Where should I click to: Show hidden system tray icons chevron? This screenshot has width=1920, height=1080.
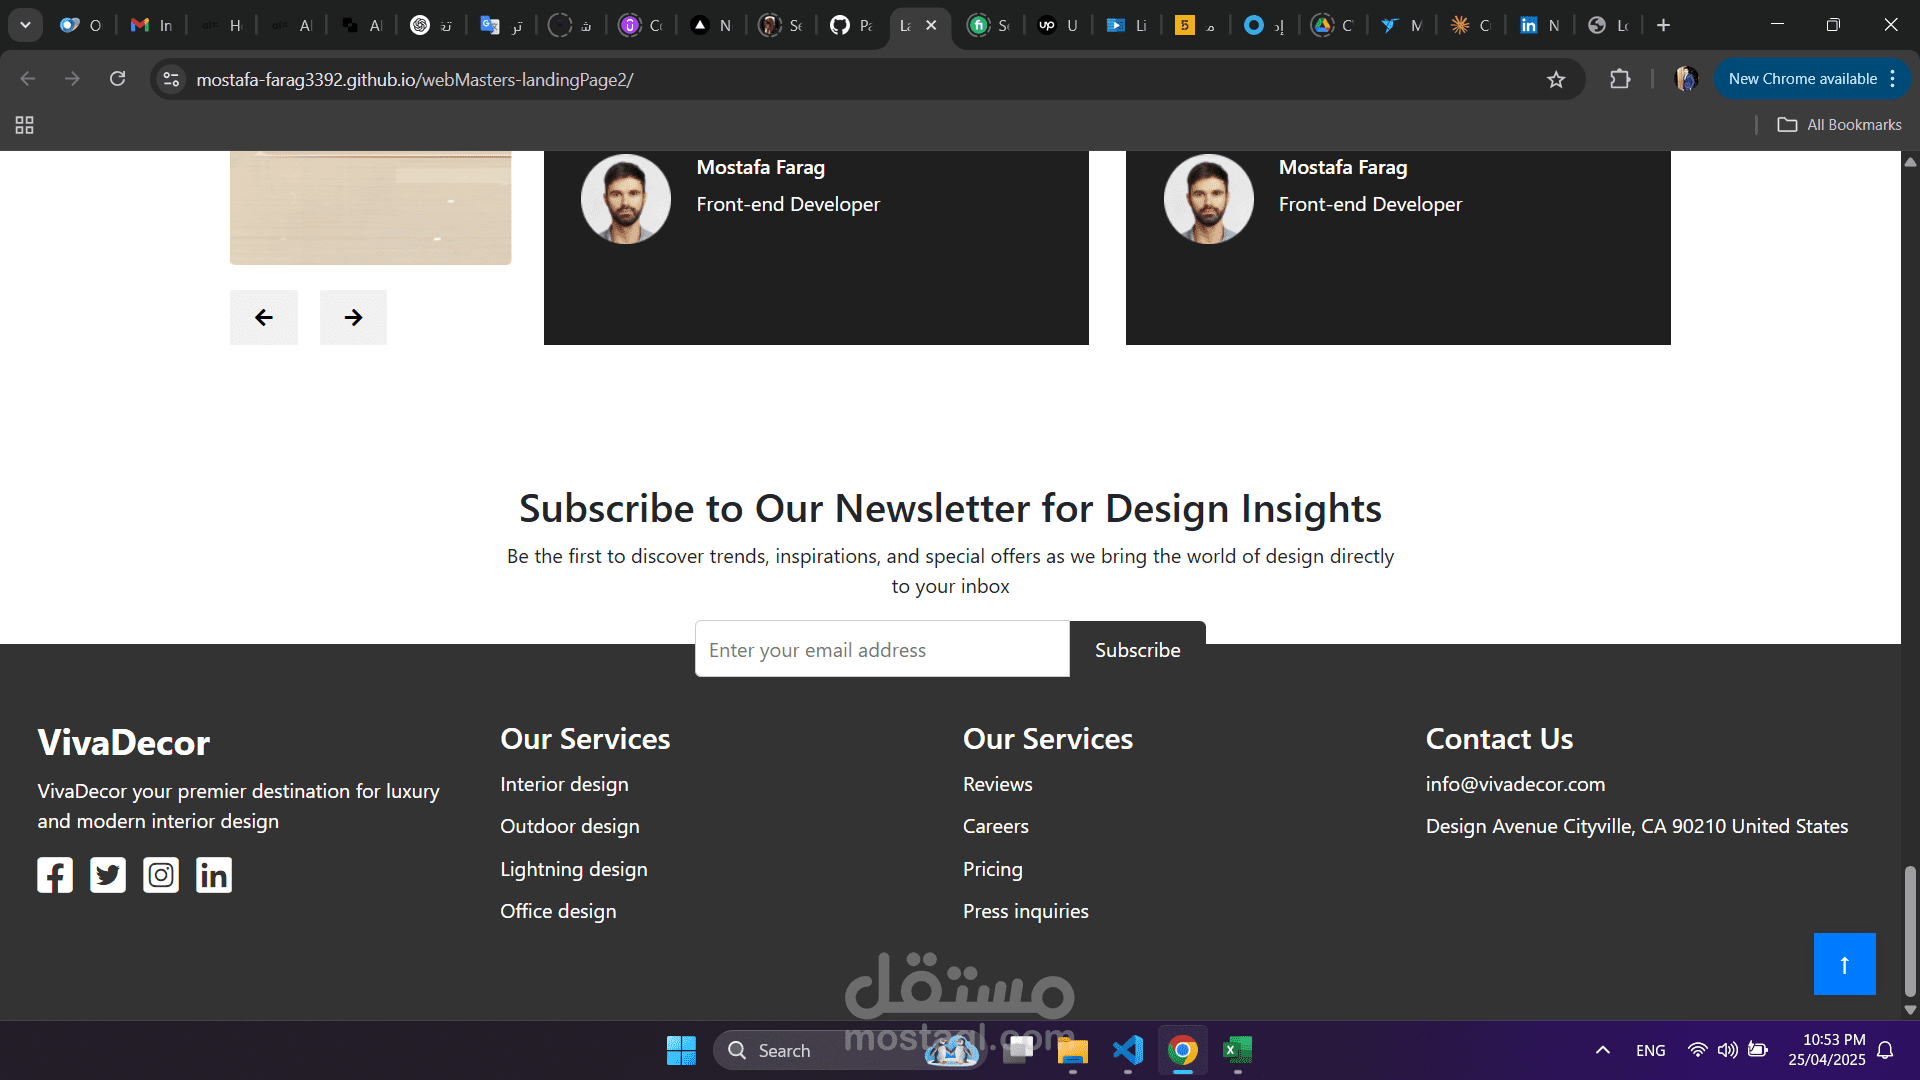tap(1602, 1050)
